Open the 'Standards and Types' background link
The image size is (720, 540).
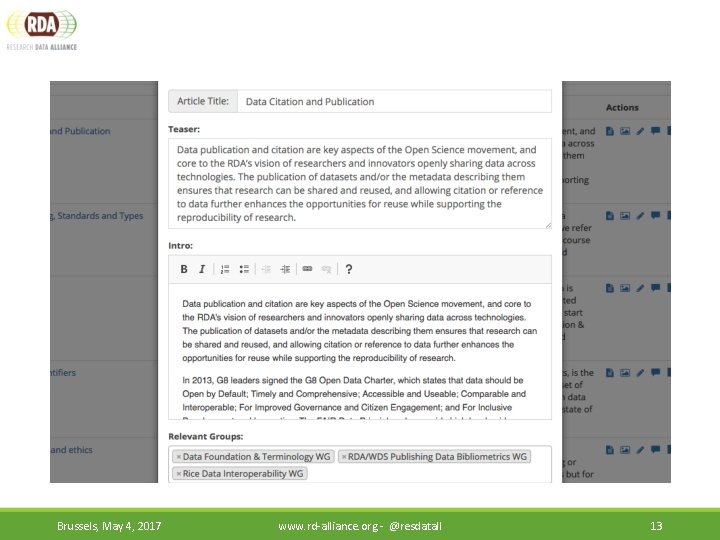point(98,215)
